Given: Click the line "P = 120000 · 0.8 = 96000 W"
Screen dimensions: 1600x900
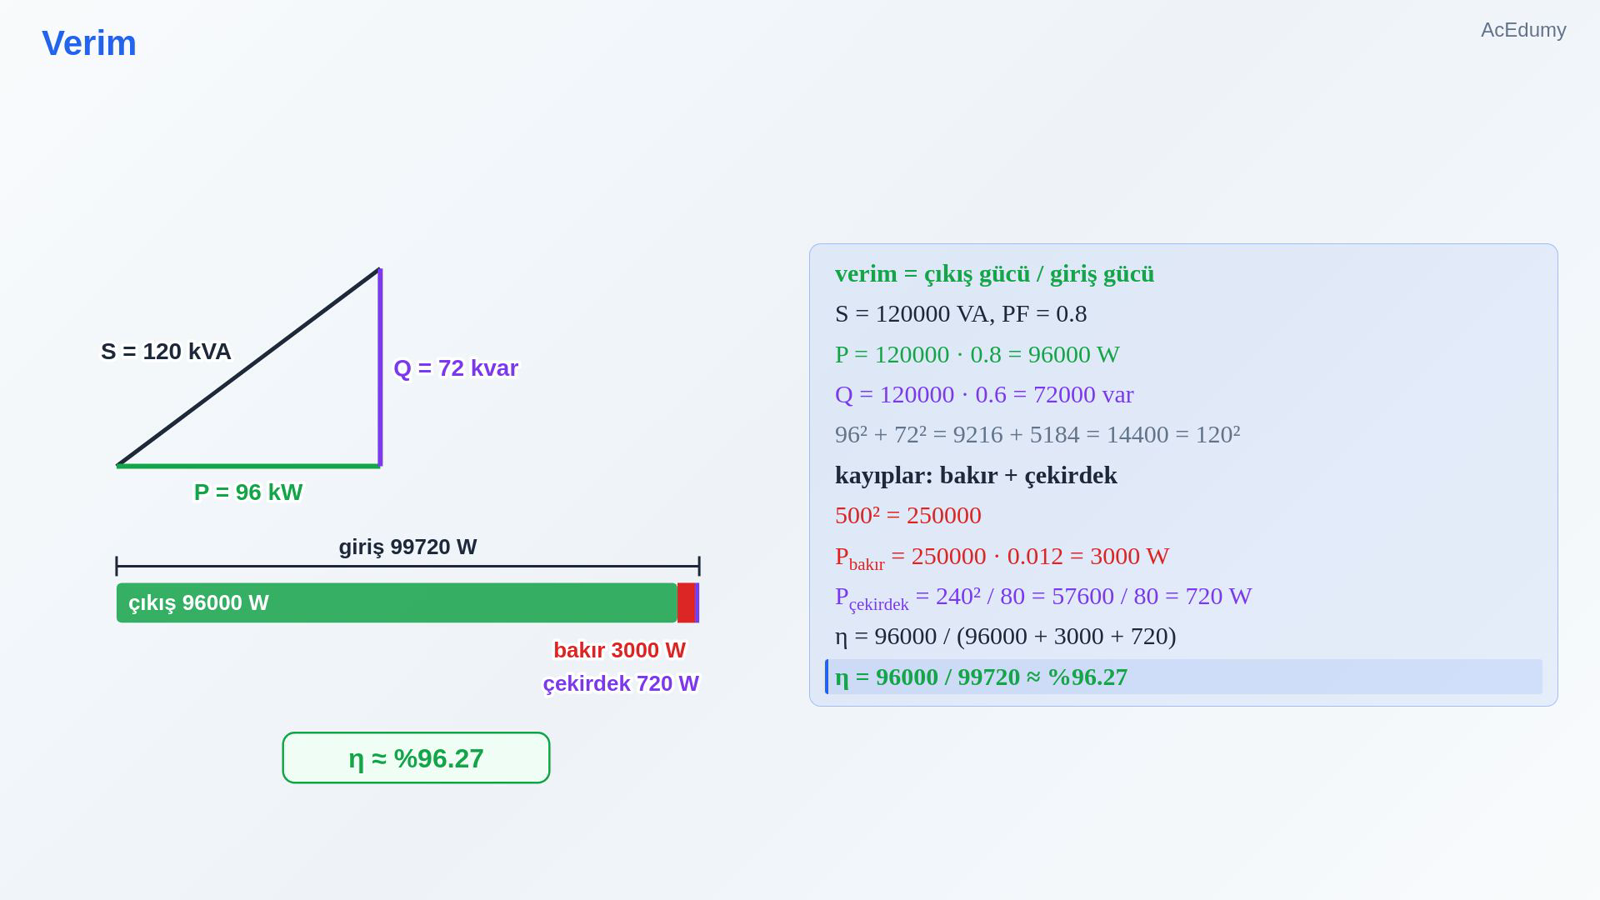Looking at the screenshot, I should click(x=977, y=355).
